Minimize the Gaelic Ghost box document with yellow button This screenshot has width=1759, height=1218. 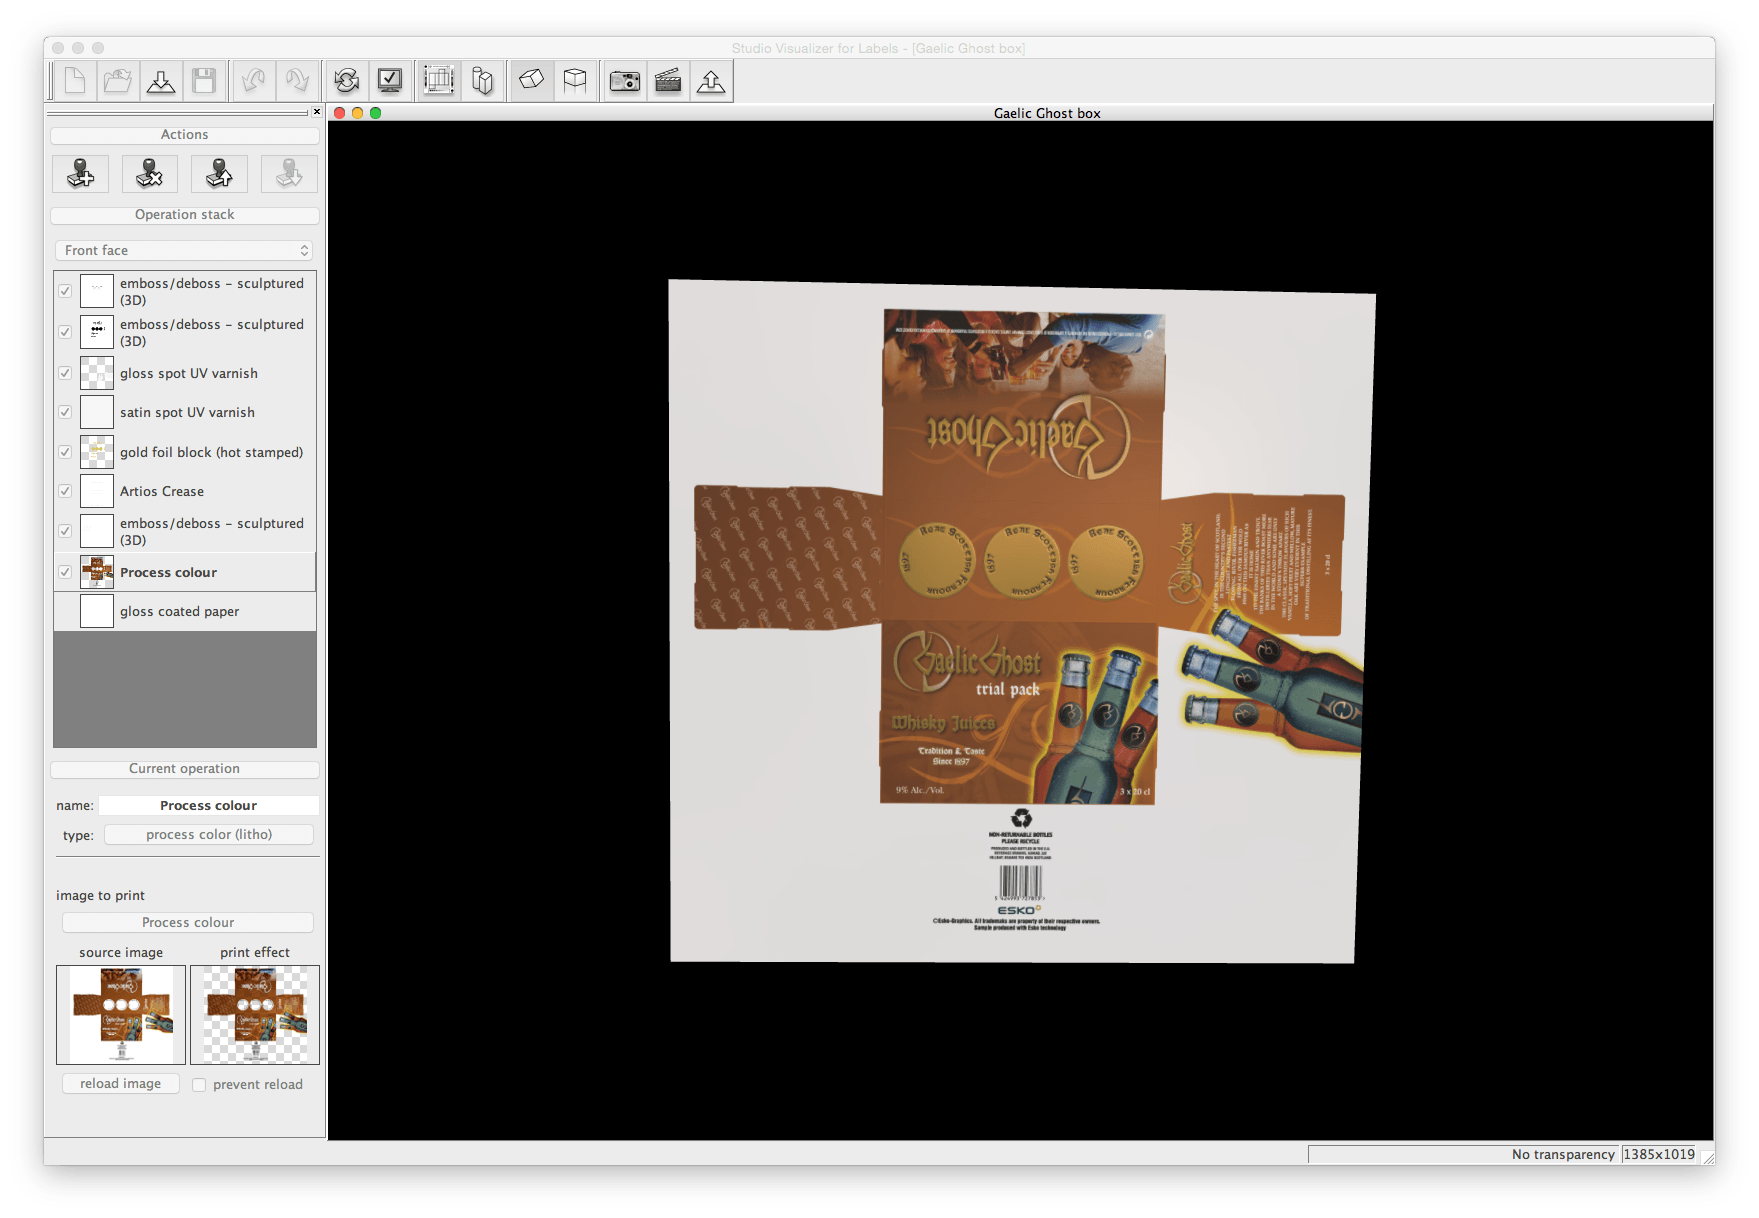point(358,113)
